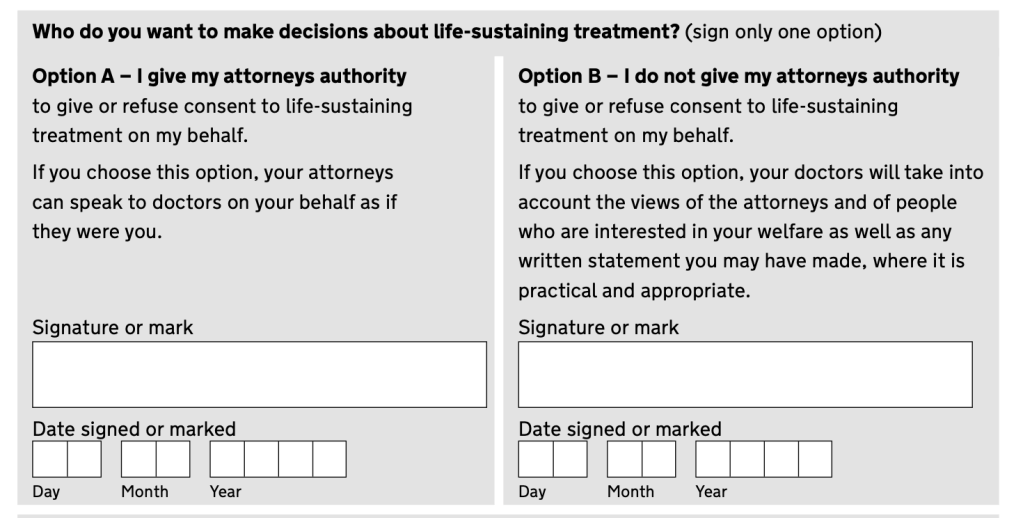
Task: Select third Year box under Option A
Action: pyautogui.click(x=295, y=459)
